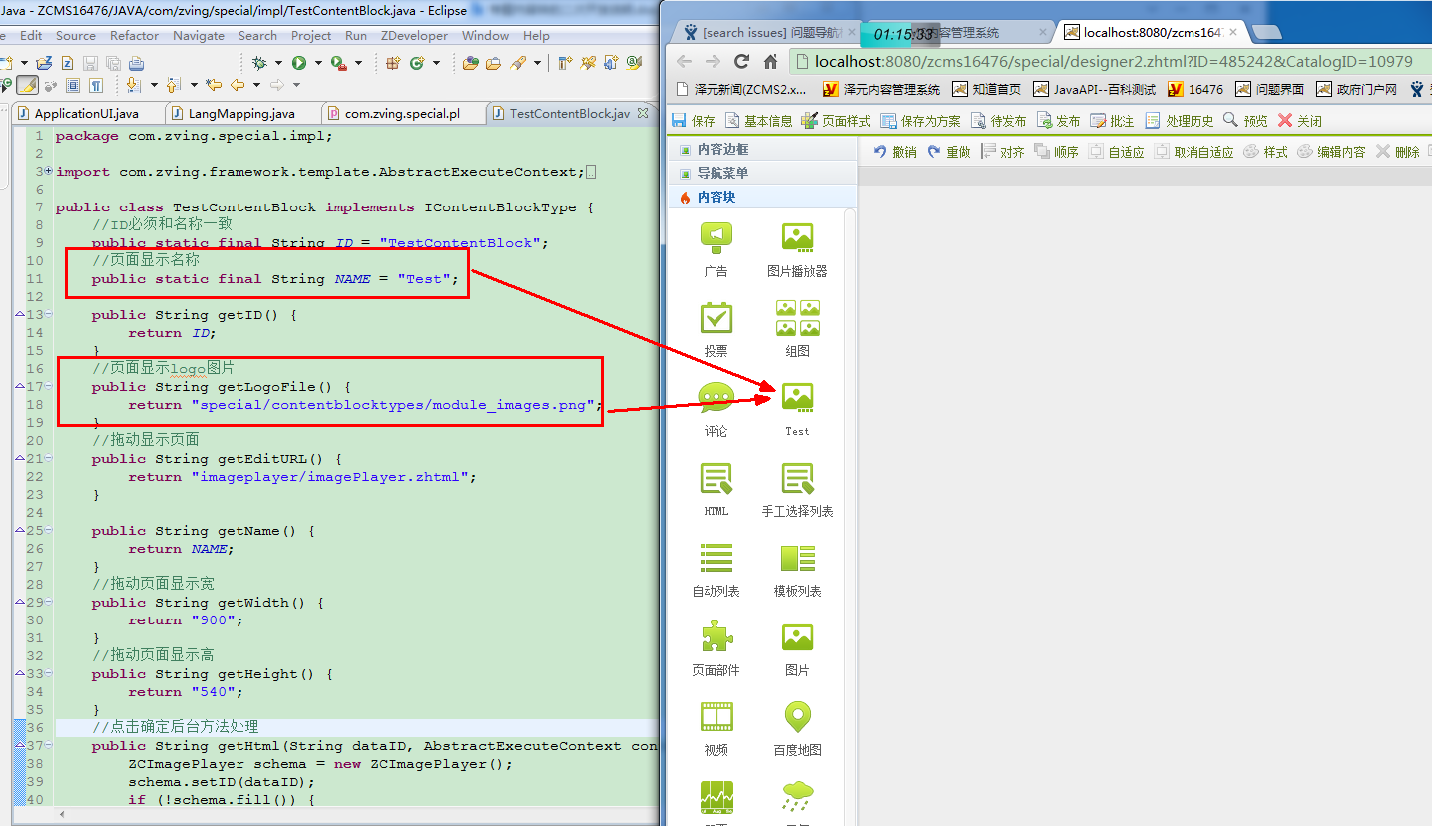
Task: Click the Eclipse Debug bug icon
Action: click(x=260, y=63)
